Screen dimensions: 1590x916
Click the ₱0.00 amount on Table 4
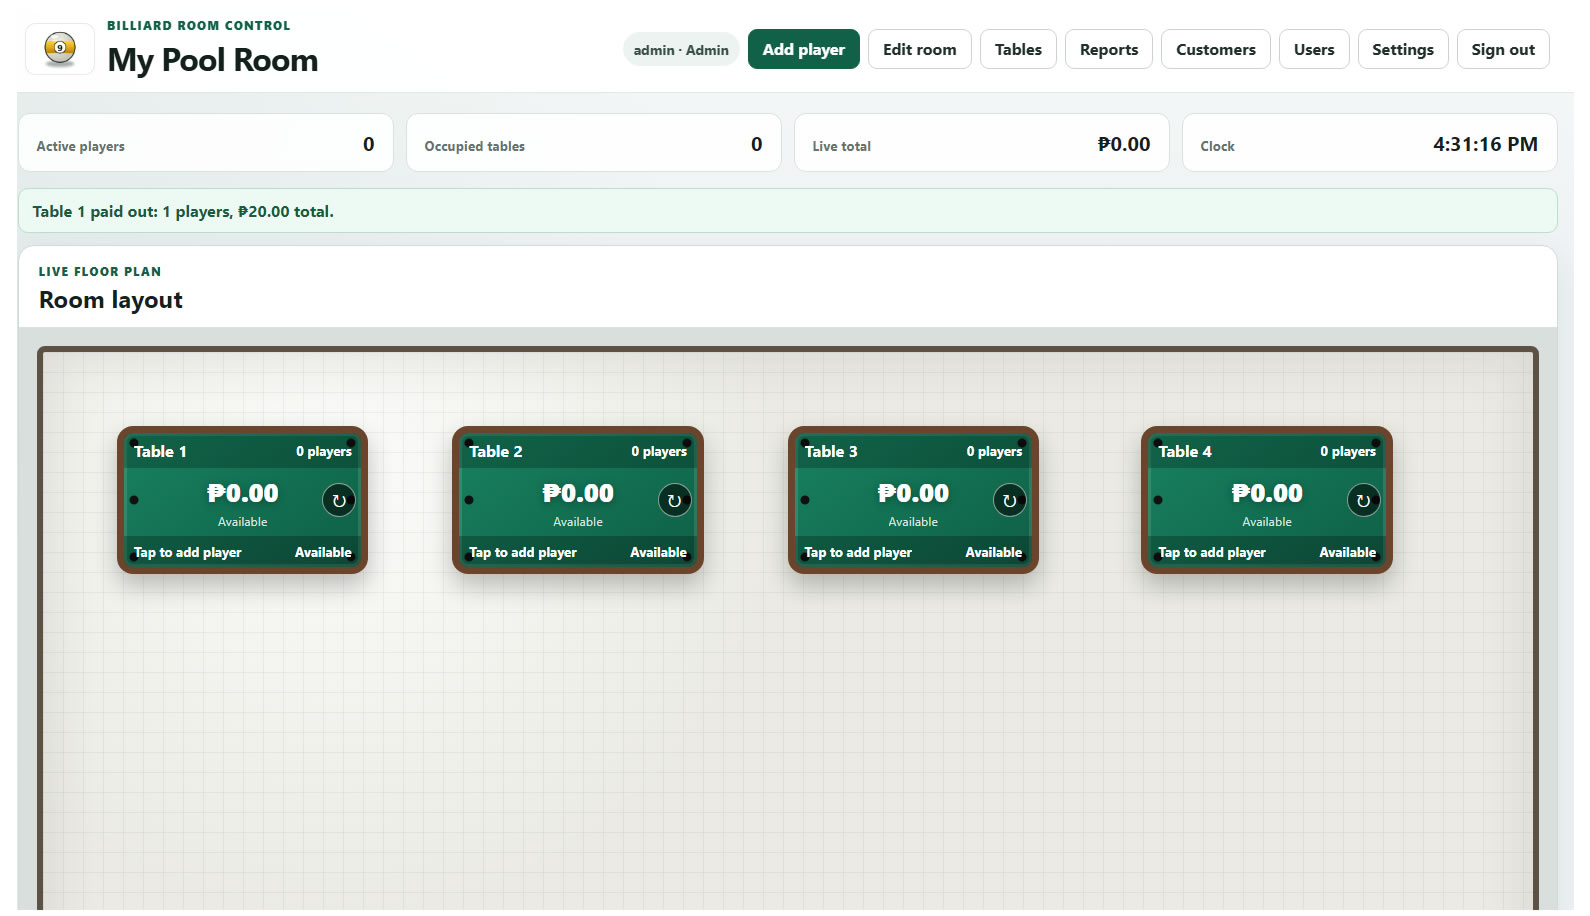(1267, 493)
